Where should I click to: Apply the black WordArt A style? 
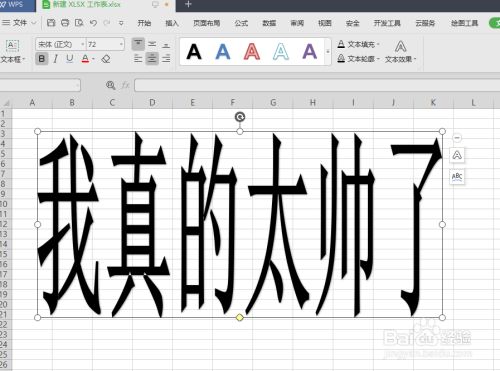click(x=194, y=52)
